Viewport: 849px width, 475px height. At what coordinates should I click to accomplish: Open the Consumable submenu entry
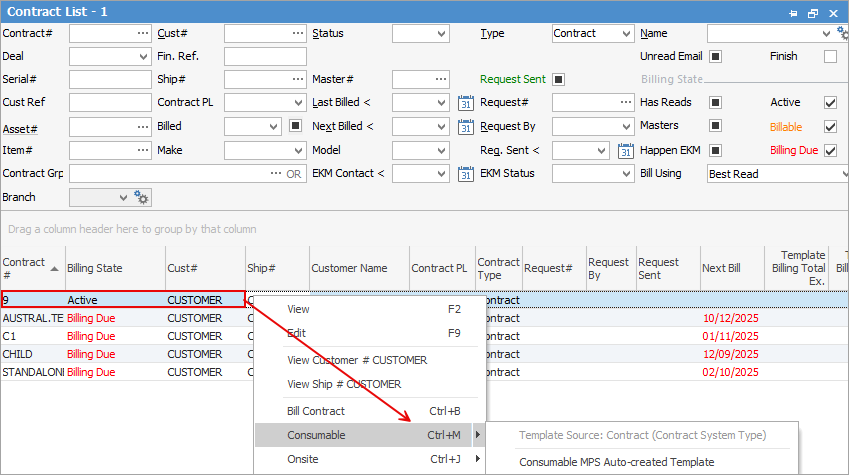tap(370, 435)
